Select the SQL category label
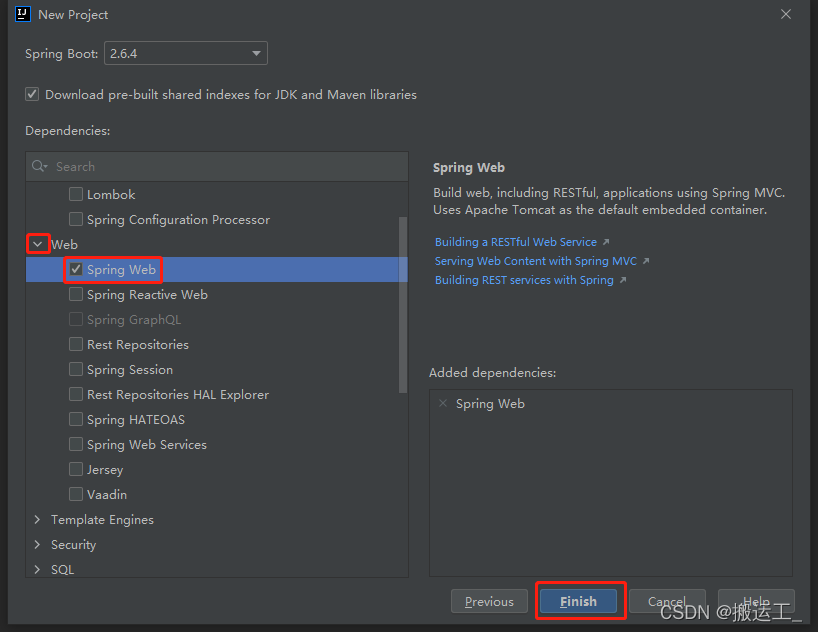This screenshot has width=818, height=632. coord(63,570)
